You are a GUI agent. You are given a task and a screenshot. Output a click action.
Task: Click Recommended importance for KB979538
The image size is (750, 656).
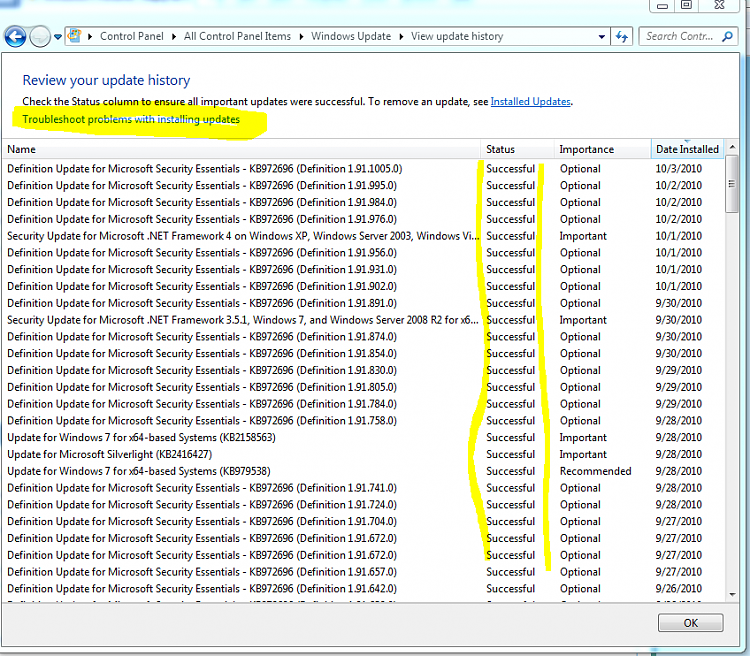(596, 471)
